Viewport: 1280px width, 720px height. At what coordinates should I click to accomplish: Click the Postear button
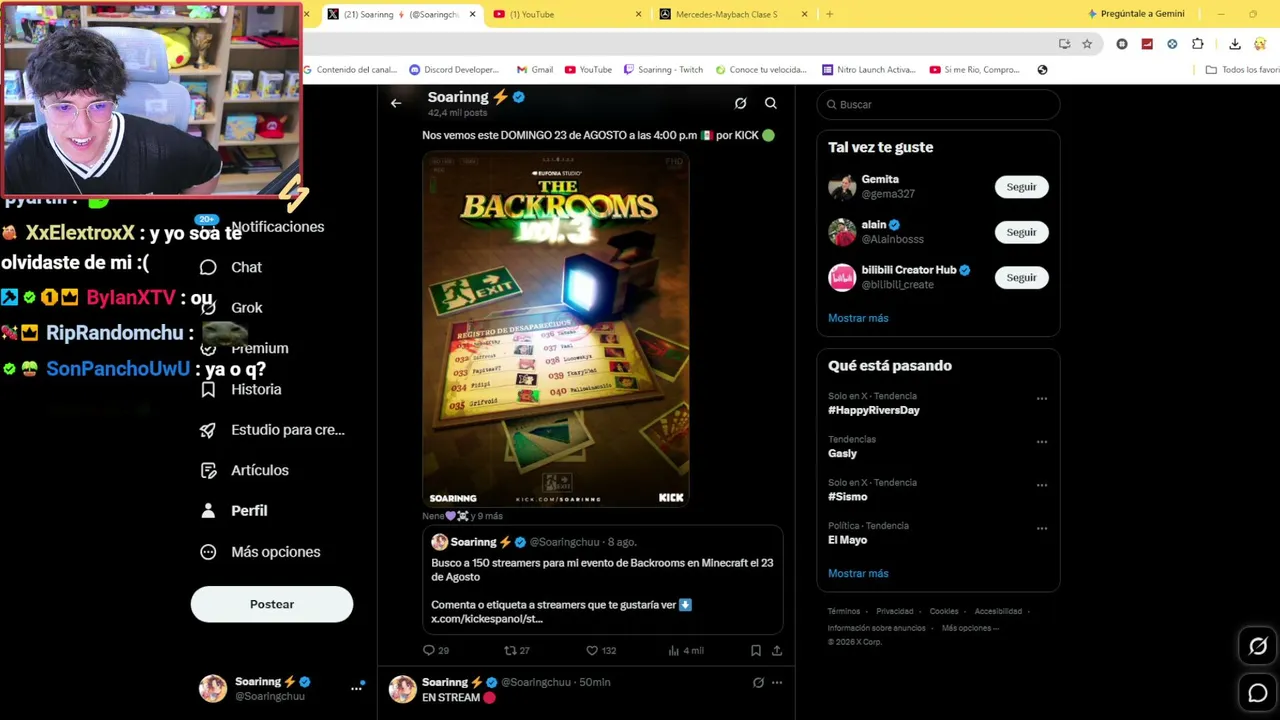point(272,604)
